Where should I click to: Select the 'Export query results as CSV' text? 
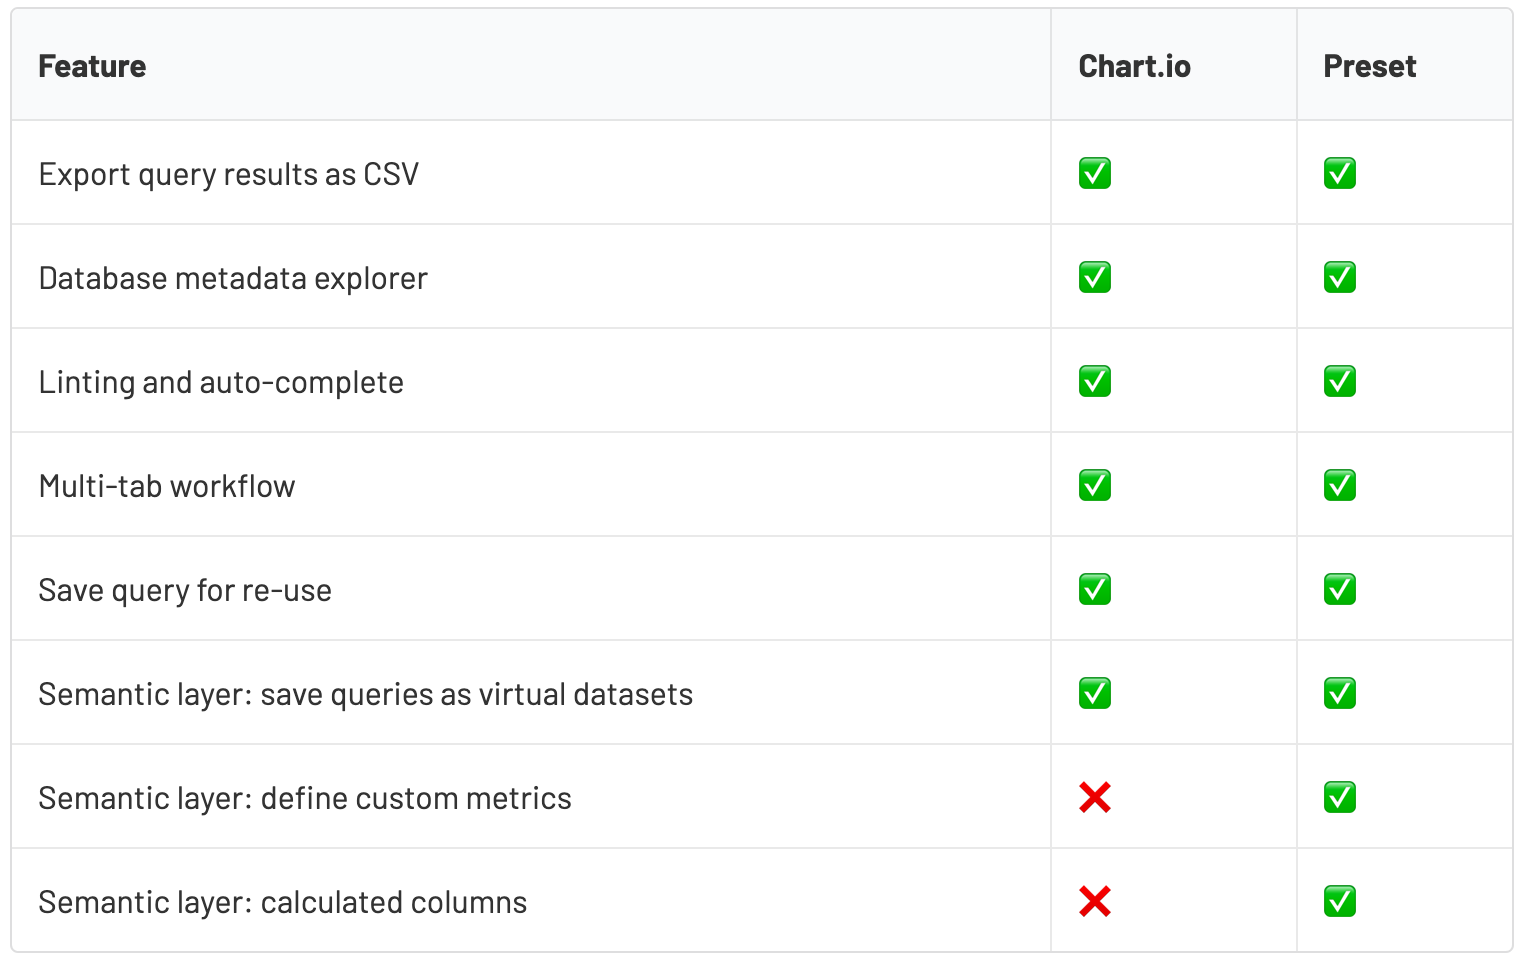point(228,174)
